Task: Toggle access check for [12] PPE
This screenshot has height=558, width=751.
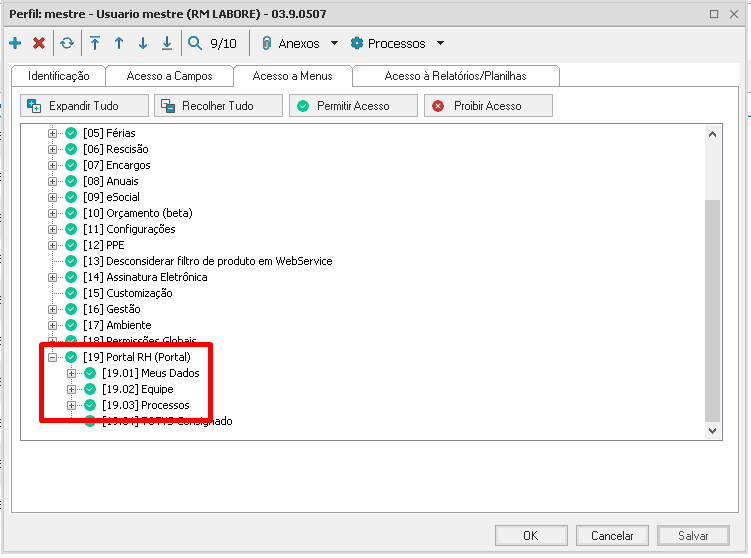Action: [71, 245]
